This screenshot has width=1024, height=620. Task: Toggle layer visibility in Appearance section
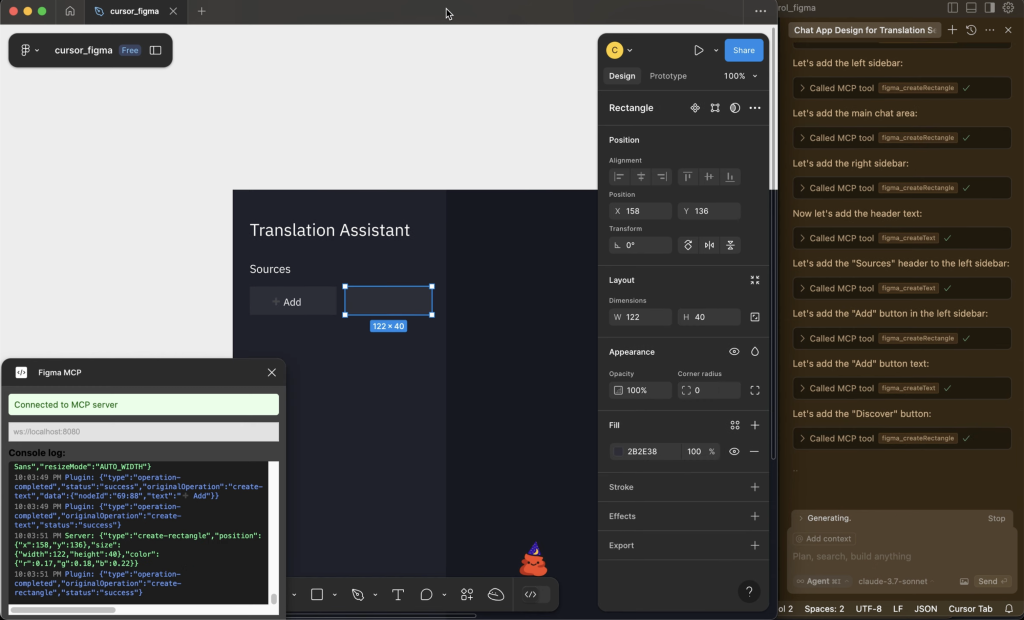pos(734,352)
